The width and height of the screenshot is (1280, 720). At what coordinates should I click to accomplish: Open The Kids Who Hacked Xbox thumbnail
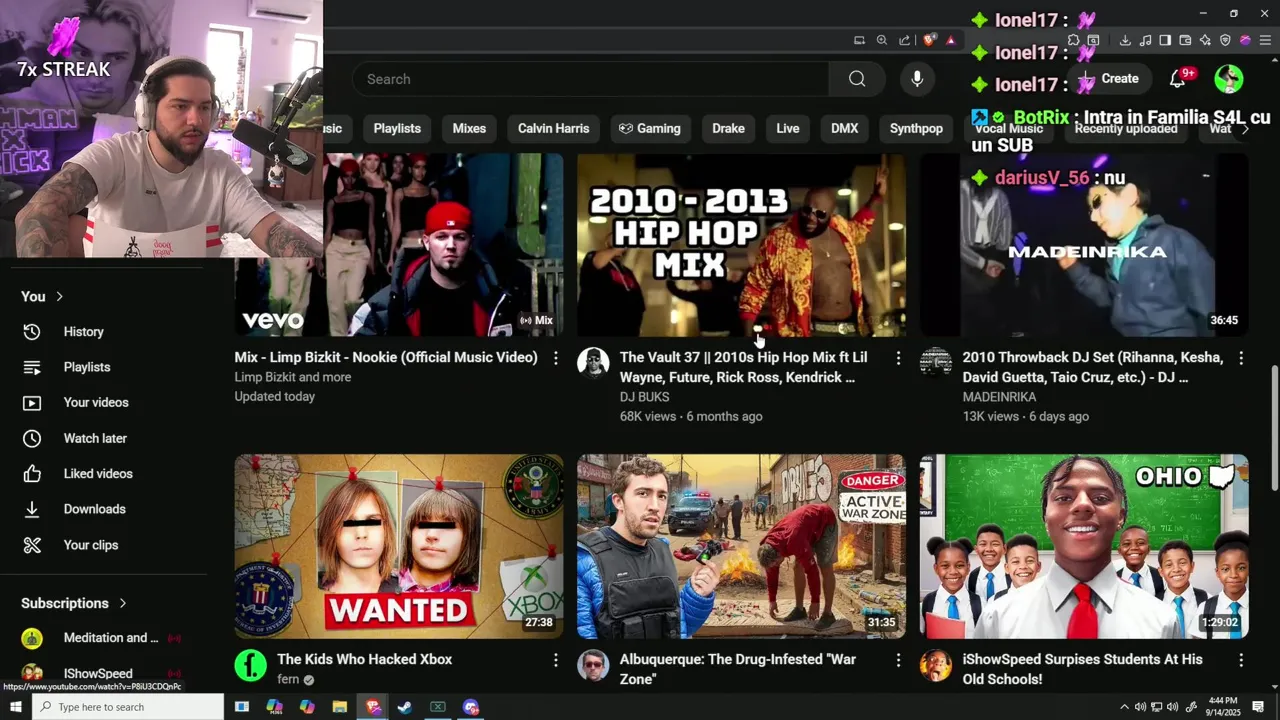tap(399, 546)
